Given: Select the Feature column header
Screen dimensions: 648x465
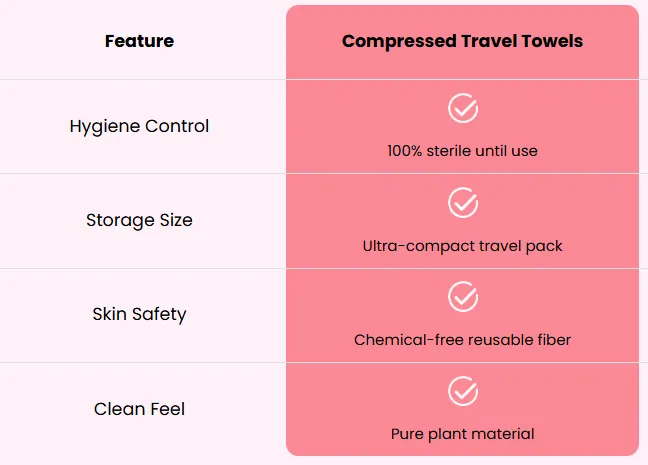Looking at the screenshot, I should (139, 41).
